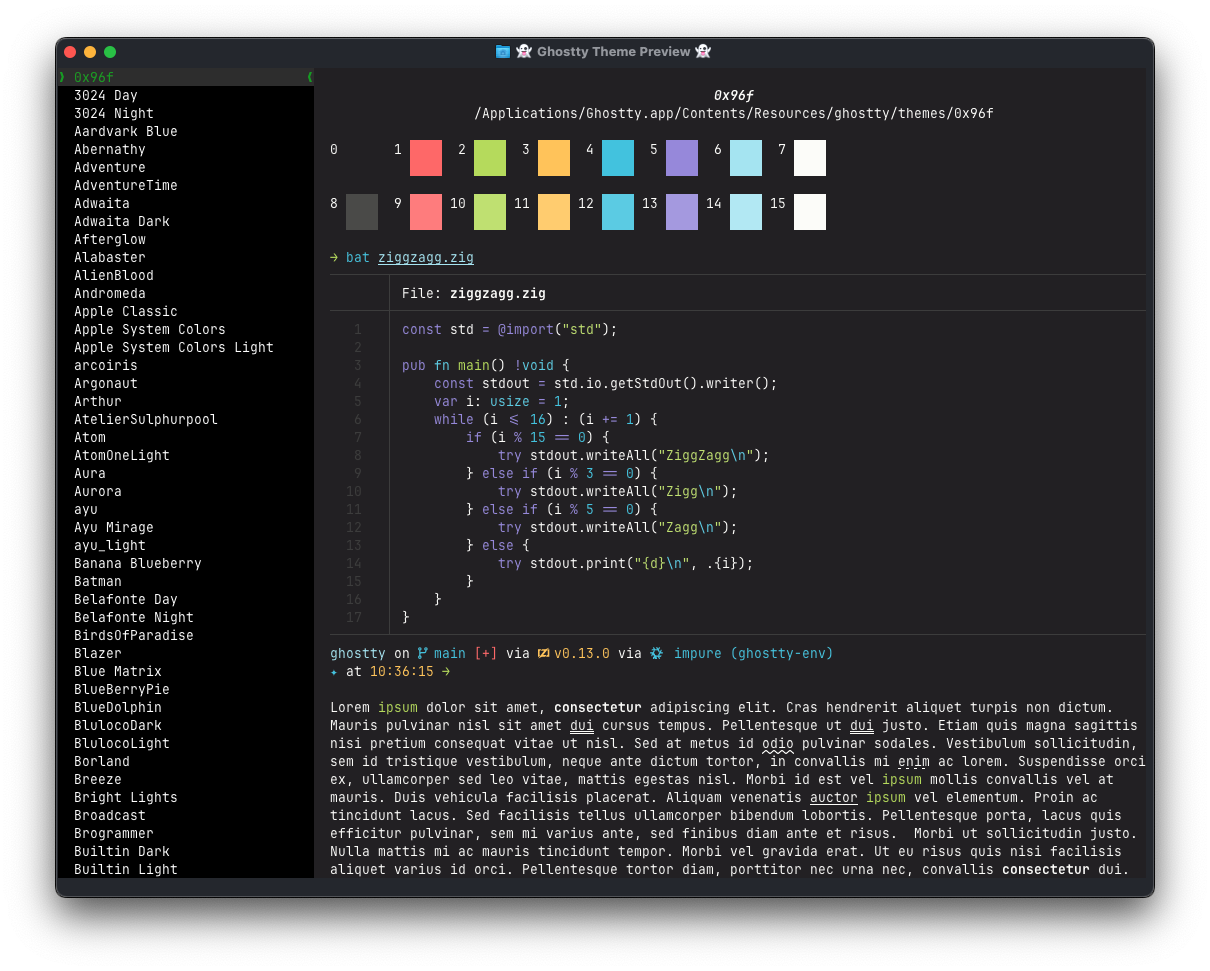The width and height of the screenshot is (1210, 971).
Task: Pick the AdventureTime theme
Action: [x=126, y=186]
